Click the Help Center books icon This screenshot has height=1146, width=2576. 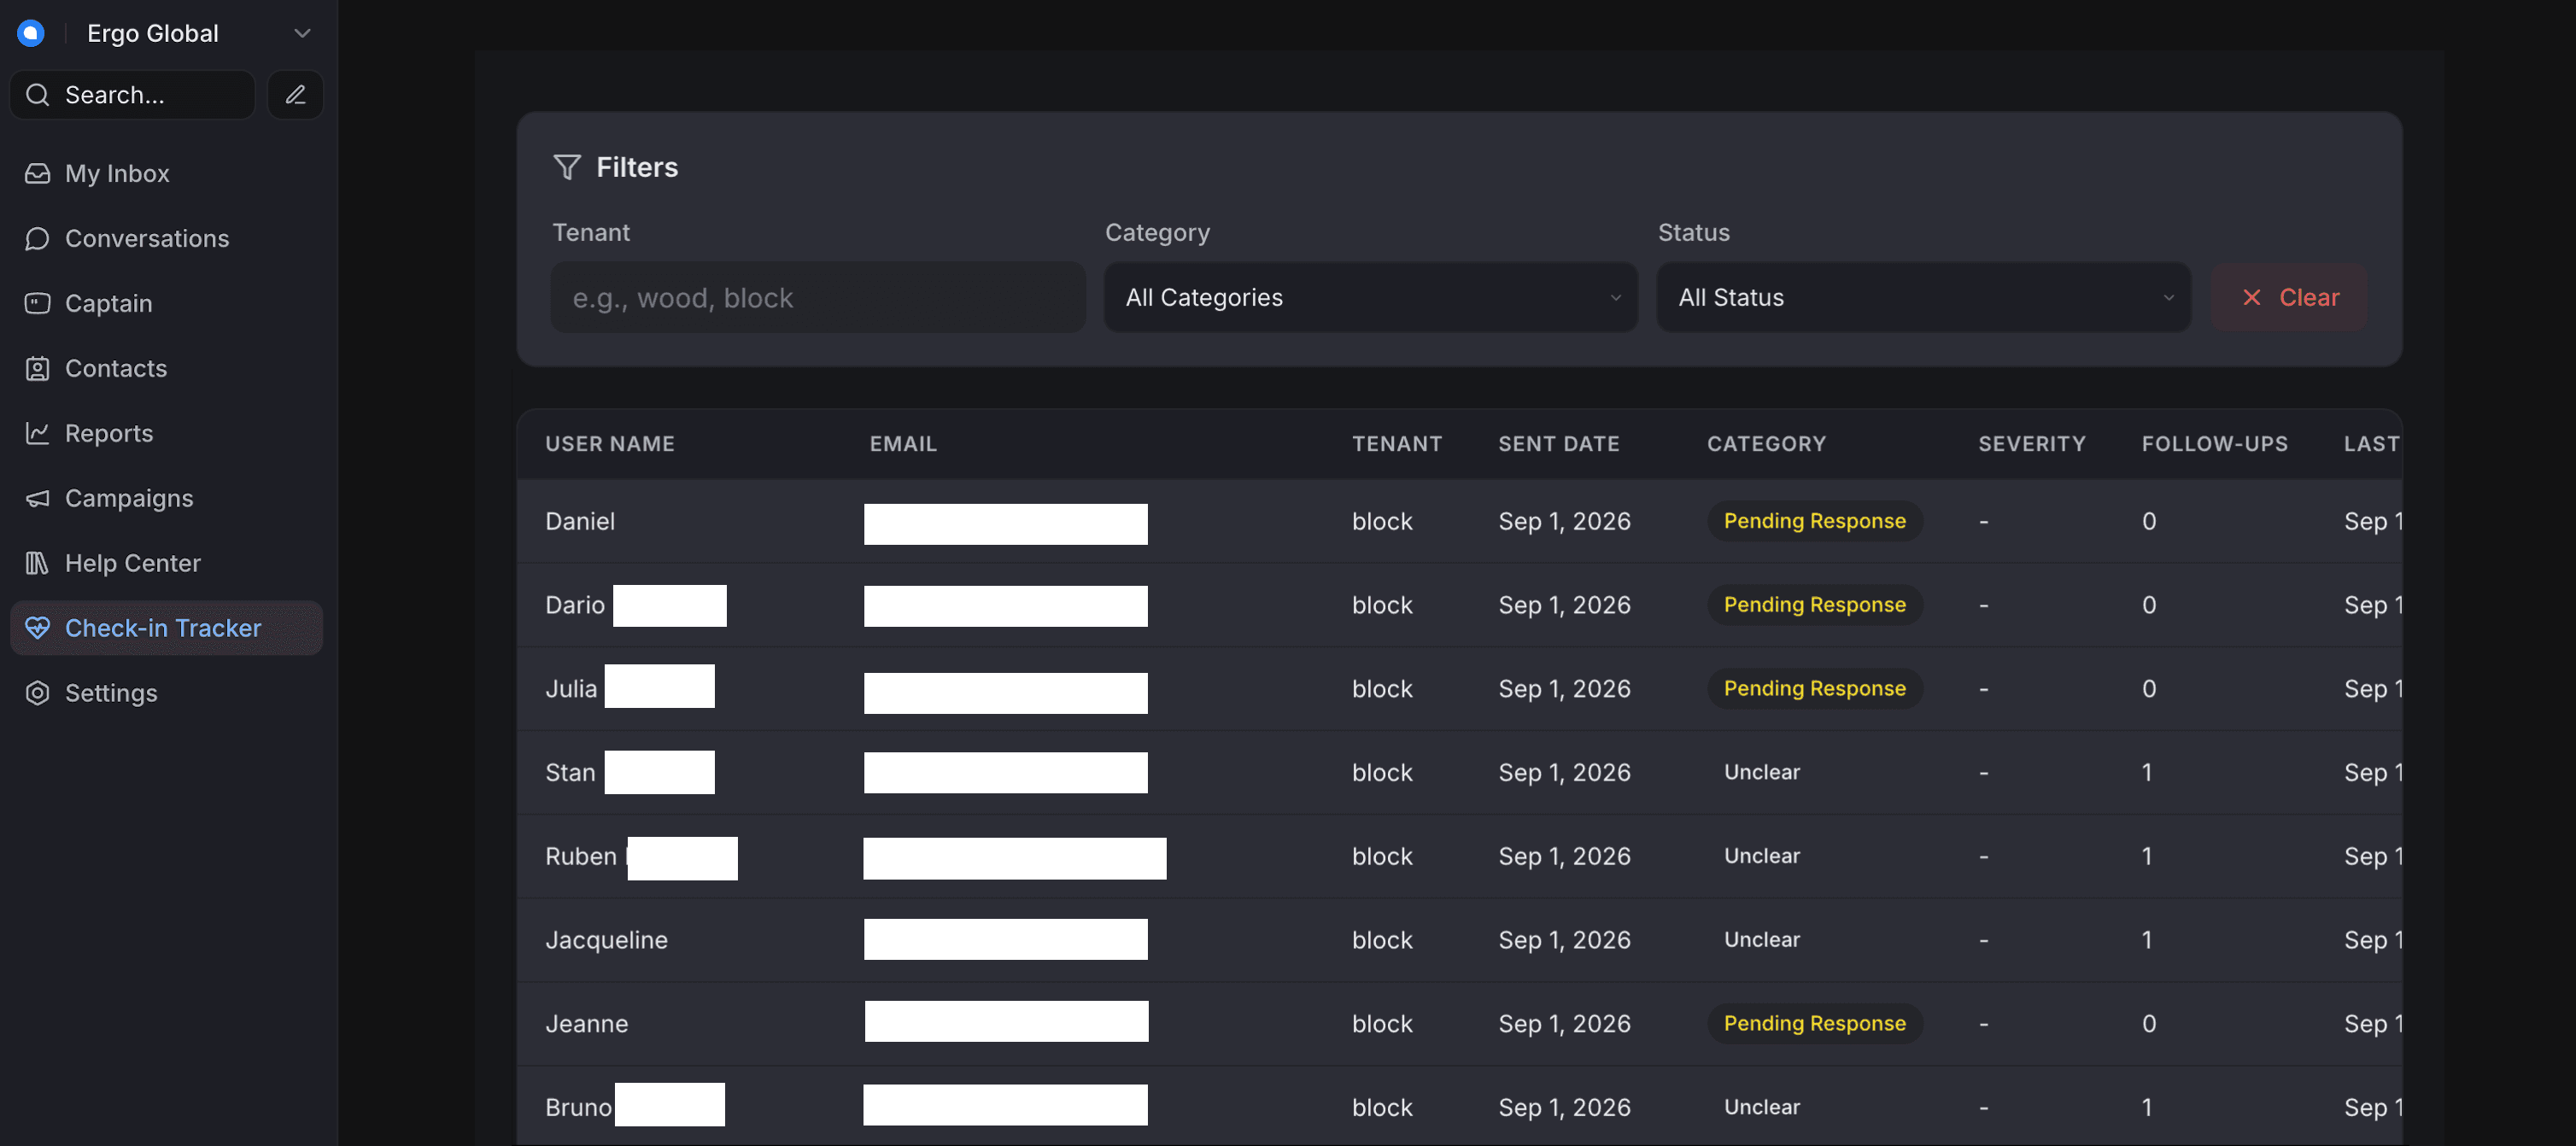[x=37, y=563]
